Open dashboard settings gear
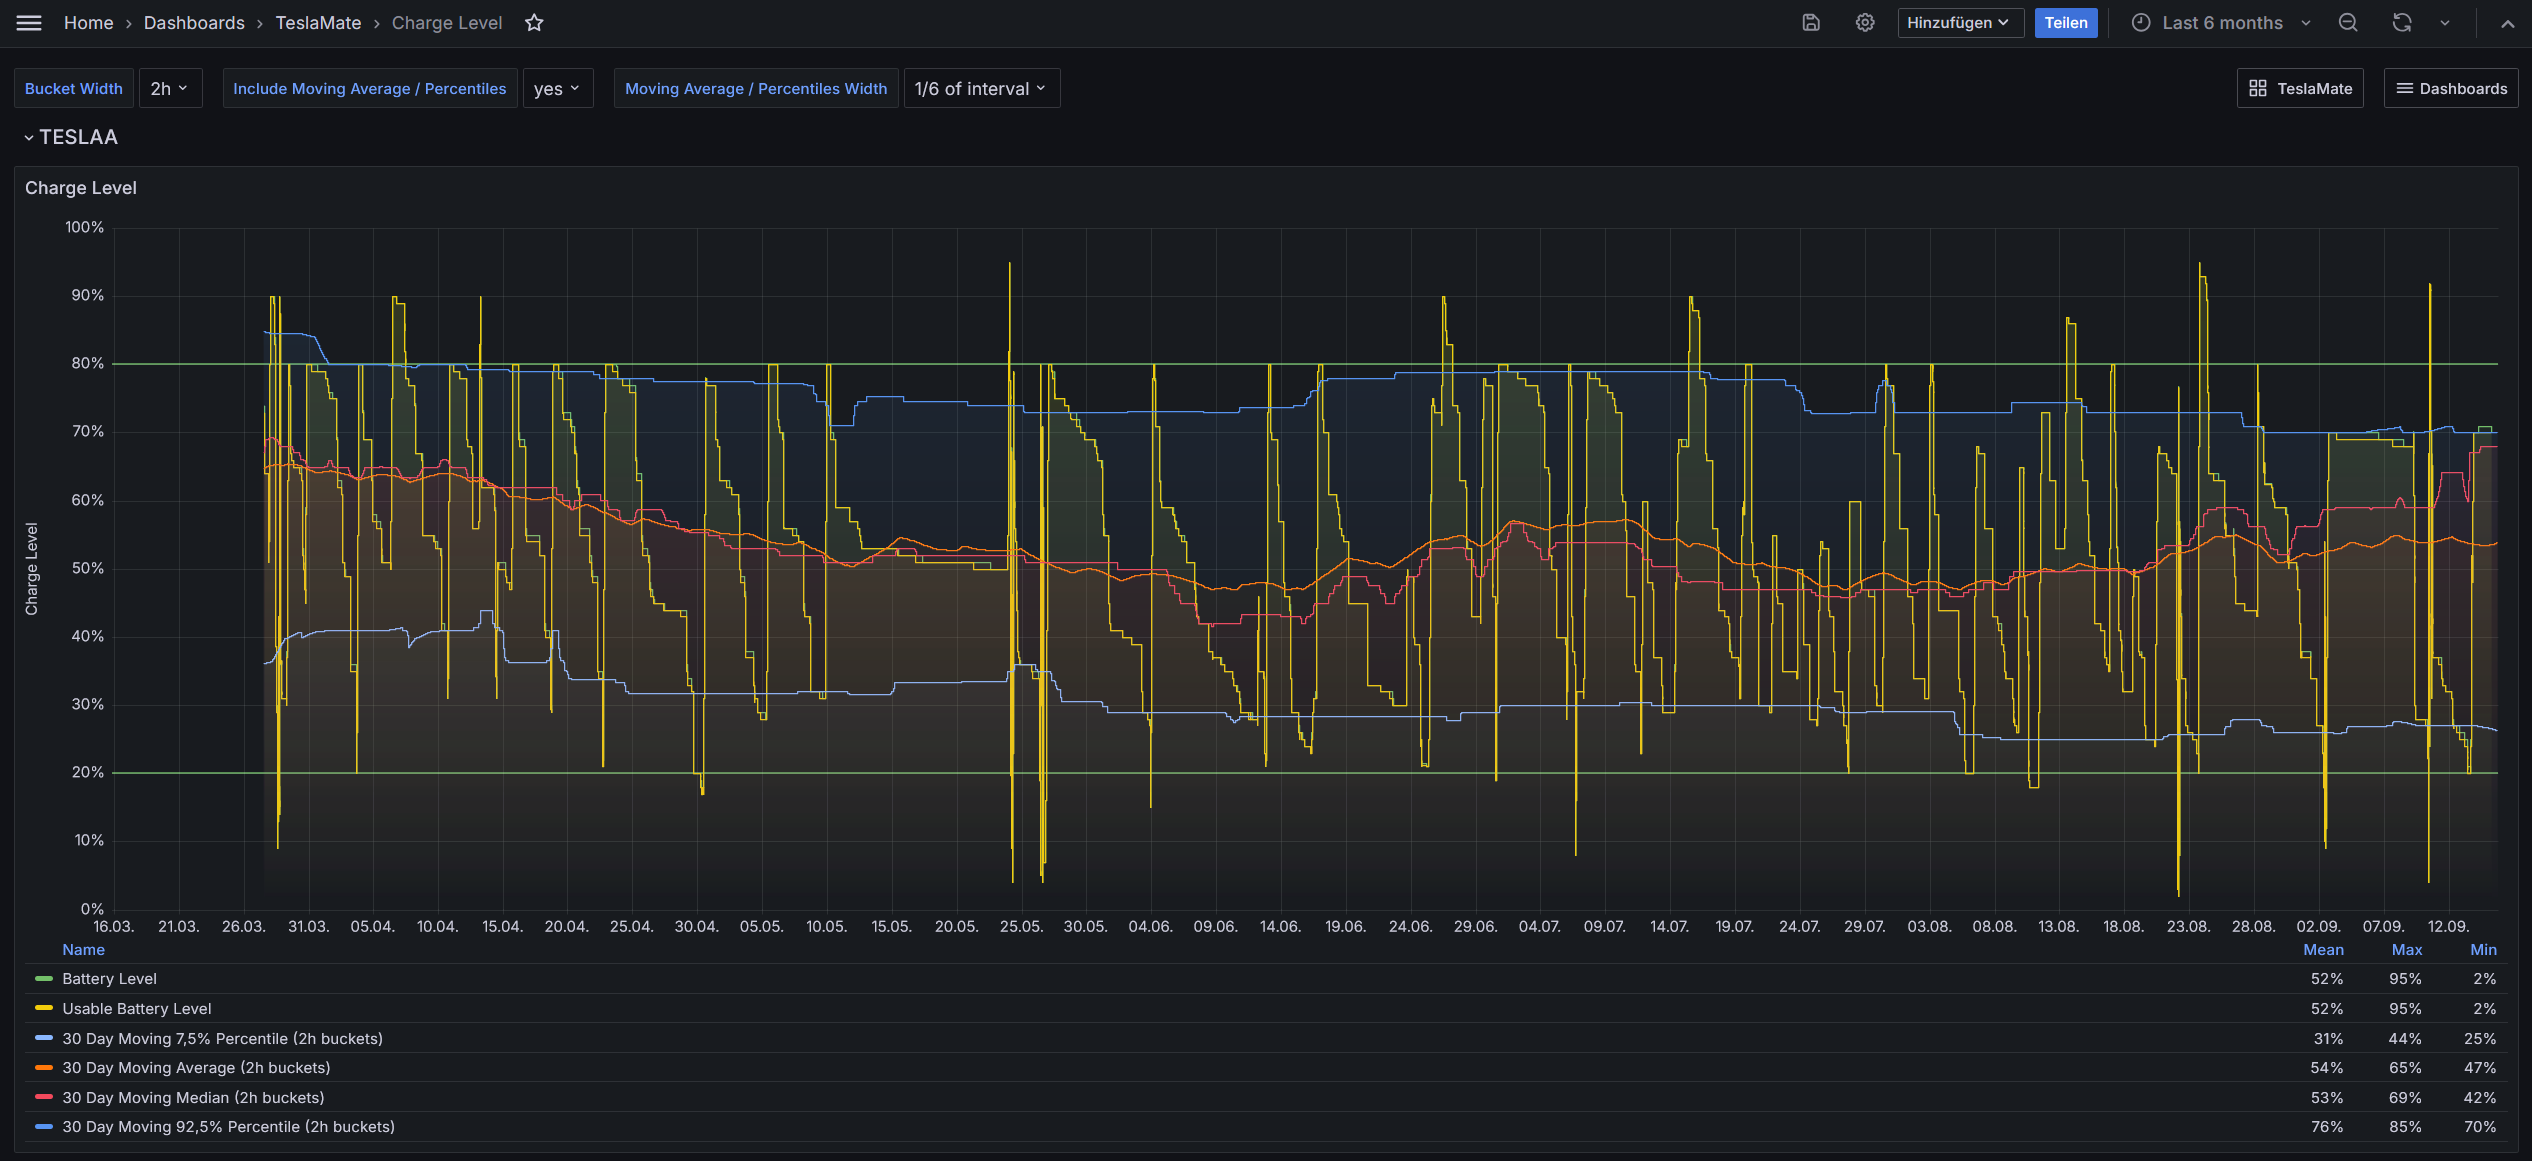 tap(1865, 23)
